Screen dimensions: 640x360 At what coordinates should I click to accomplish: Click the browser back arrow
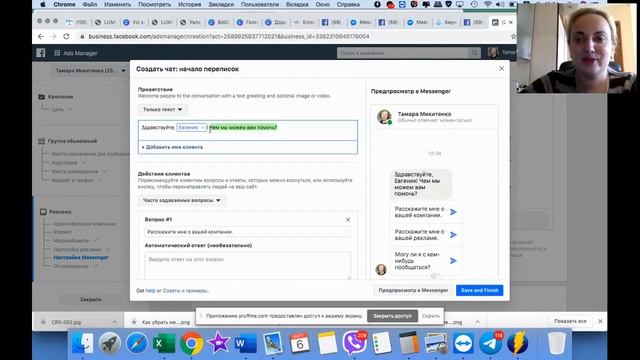click(x=41, y=36)
